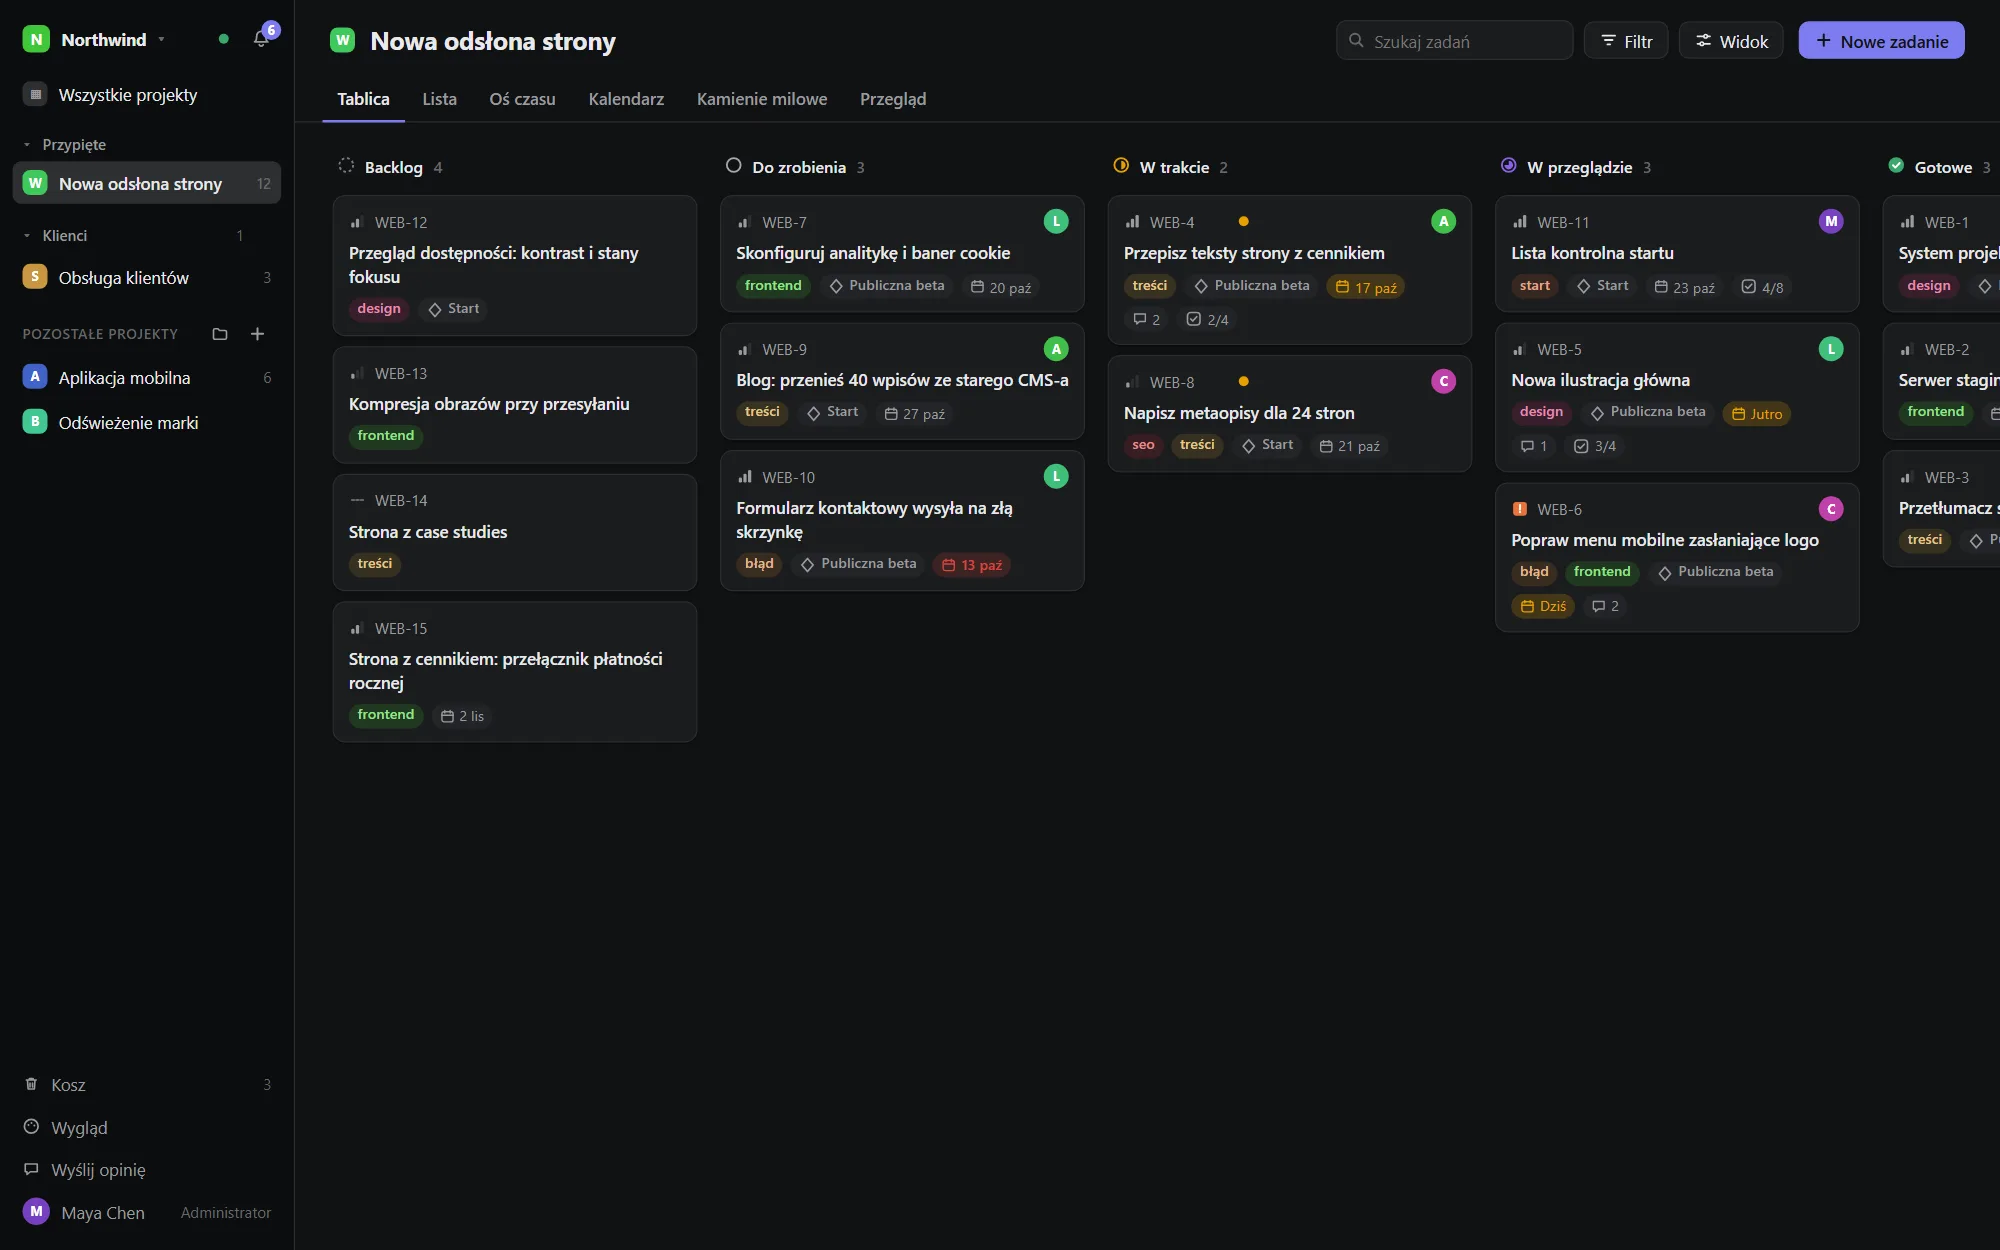Image resolution: width=2000 pixels, height=1250 pixels.
Task: Click Nowe zadanie button
Action: 1881,41
